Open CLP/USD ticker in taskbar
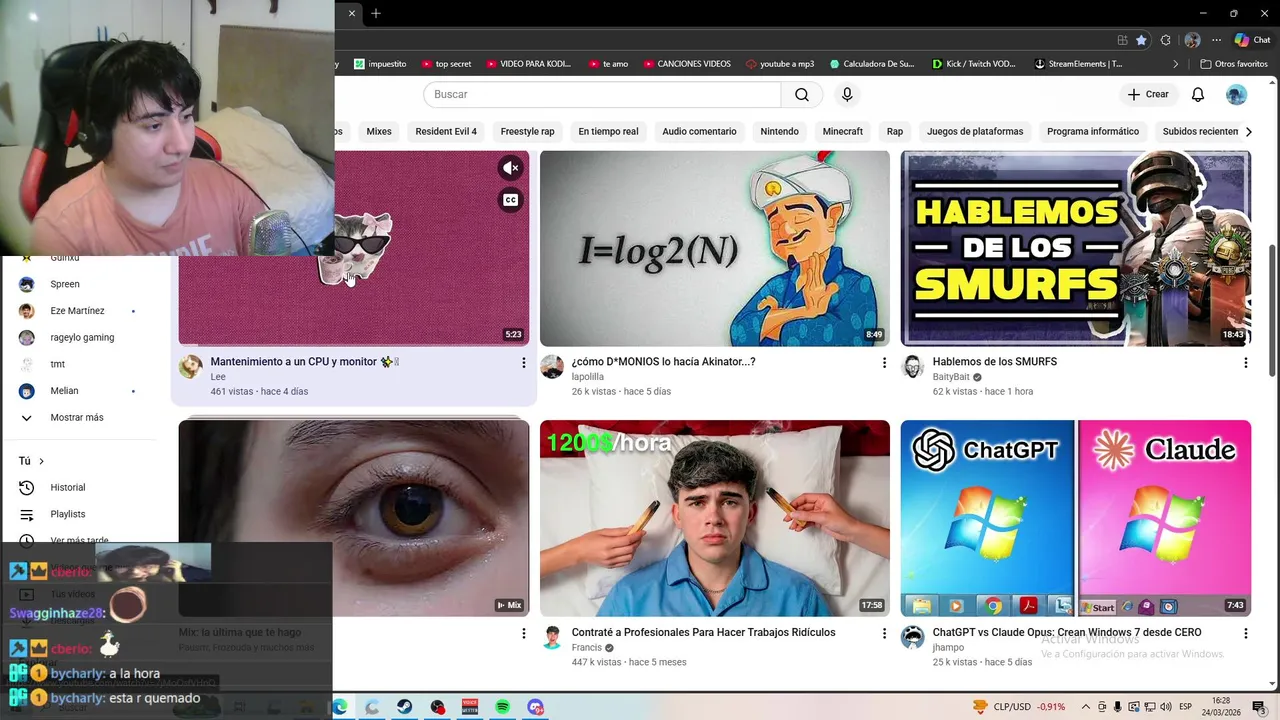 tap(1019, 707)
